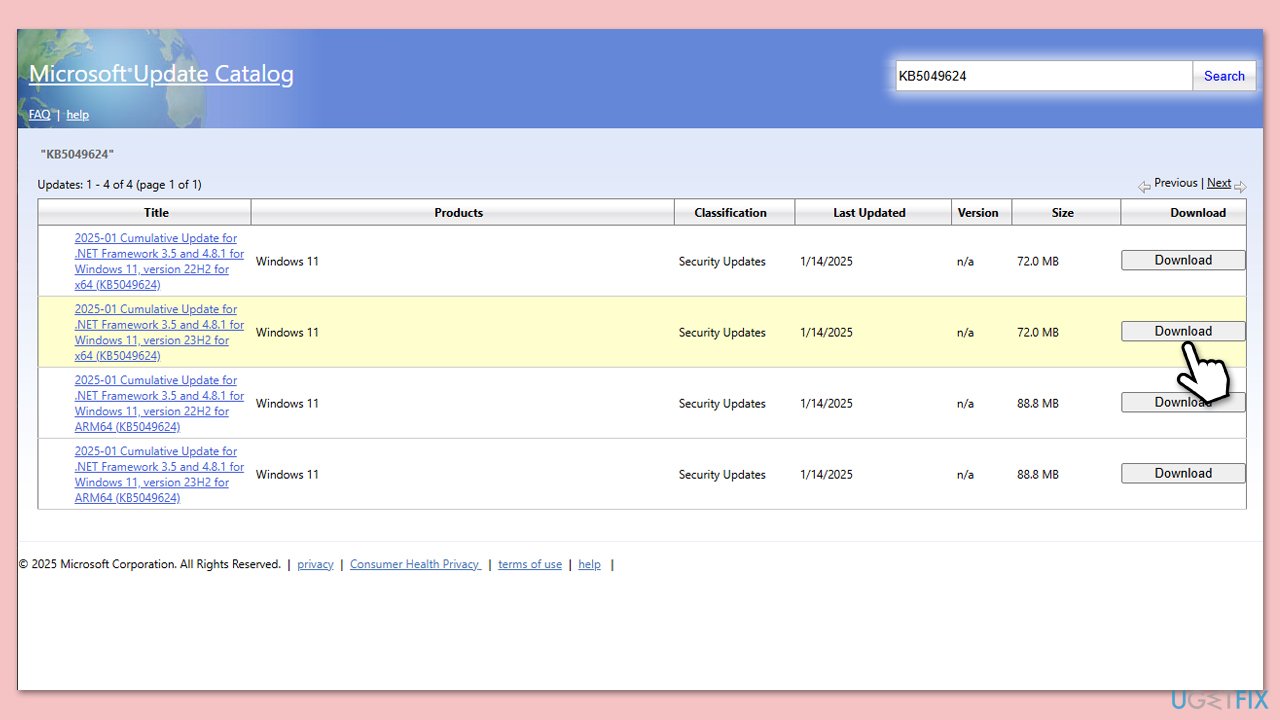
Task: Download the 23H2 ARM64 update
Action: point(1183,474)
